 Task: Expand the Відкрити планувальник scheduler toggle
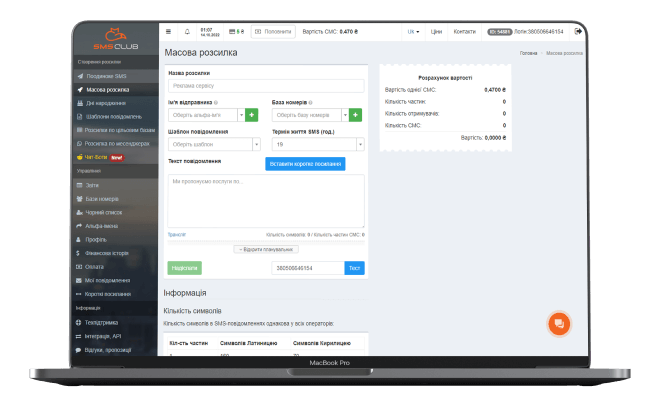(x=266, y=248)
